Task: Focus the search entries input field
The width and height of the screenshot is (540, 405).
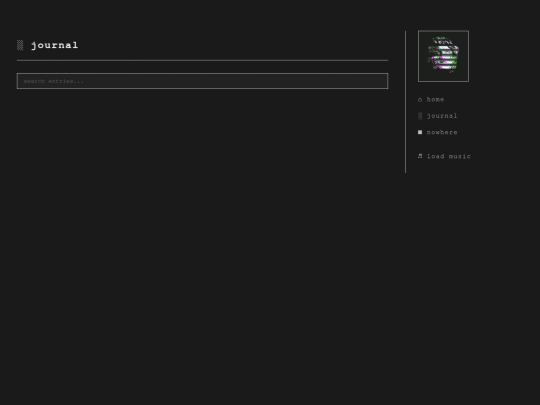Action: (x=202, y=81)
